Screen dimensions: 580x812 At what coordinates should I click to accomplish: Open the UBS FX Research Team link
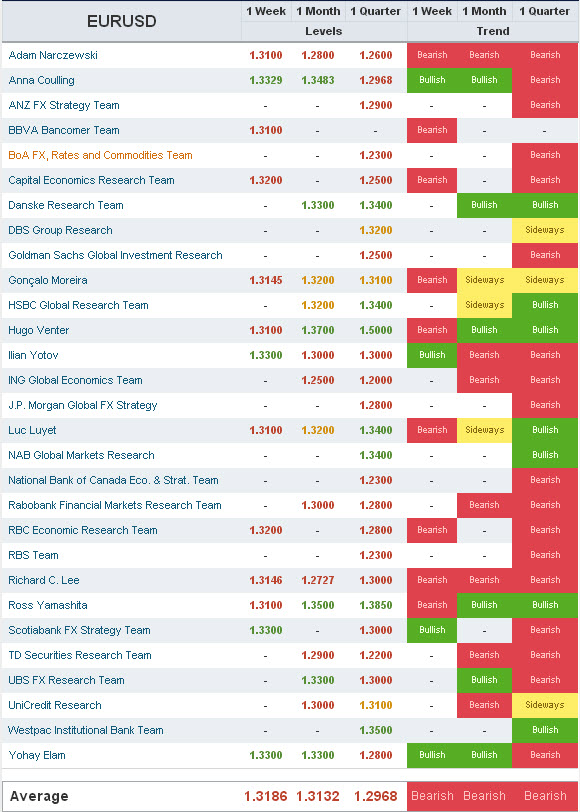pyautogui.click(x=66, y=680)
